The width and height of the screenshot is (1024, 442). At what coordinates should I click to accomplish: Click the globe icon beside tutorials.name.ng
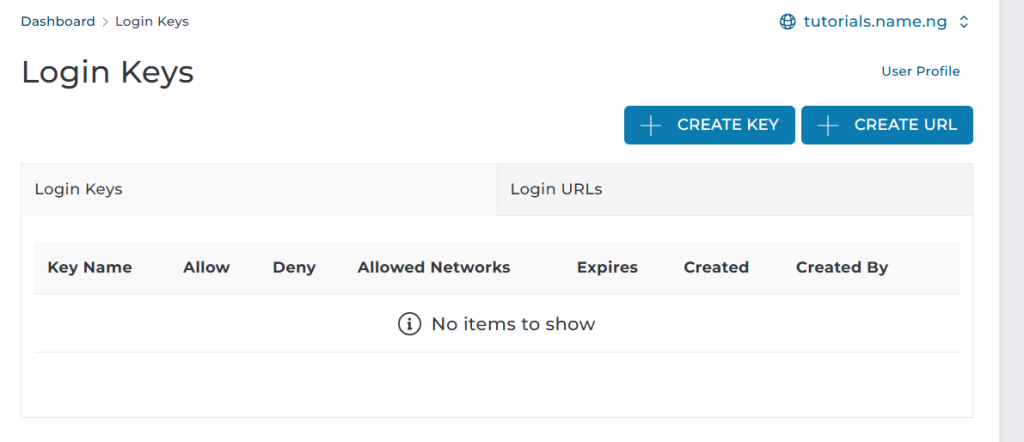pos(788,22)
